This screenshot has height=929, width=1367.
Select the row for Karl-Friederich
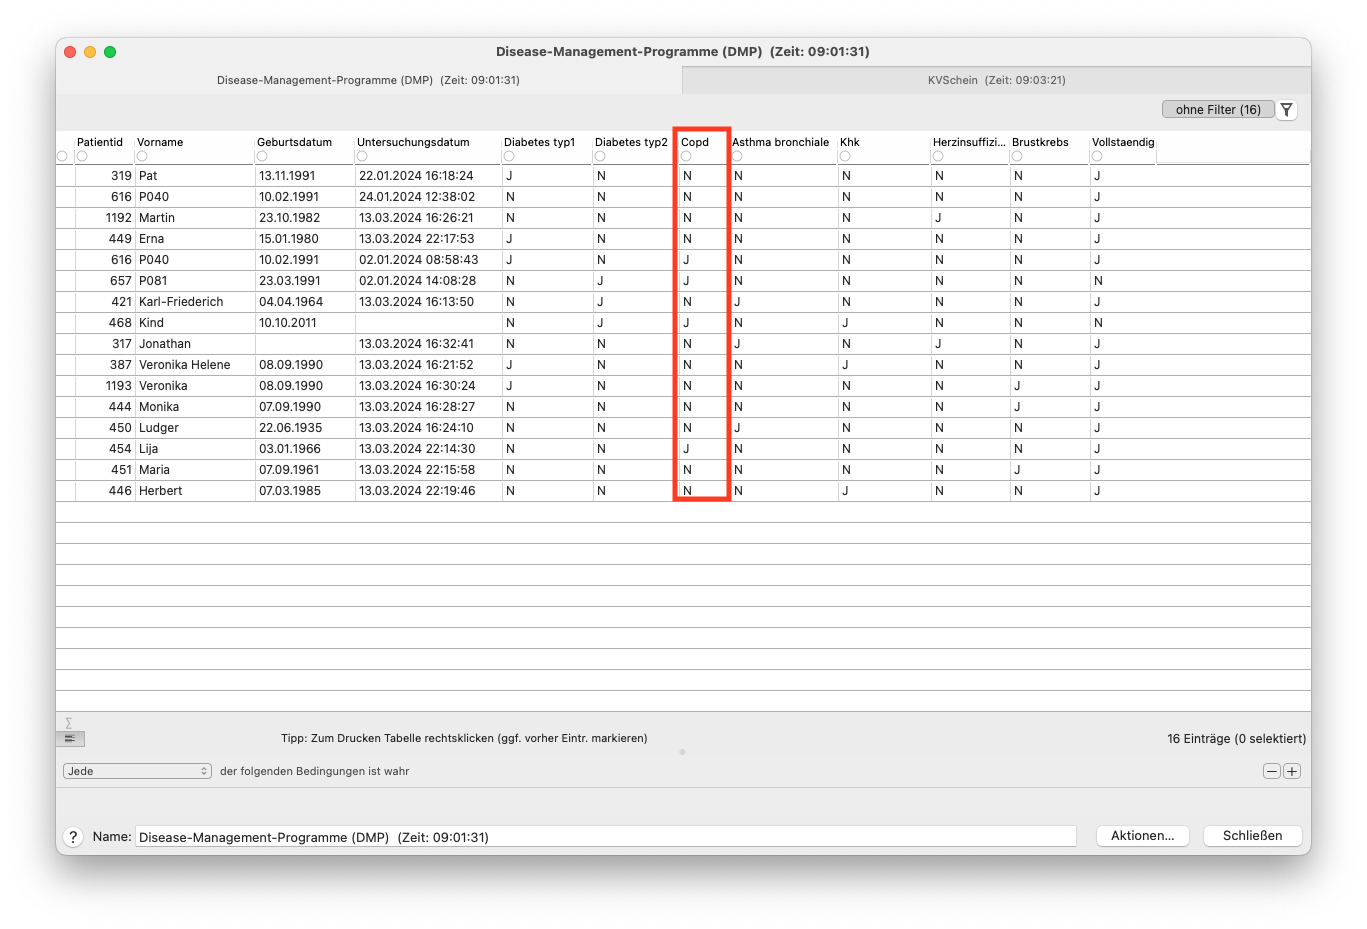(x=683, y=302)
